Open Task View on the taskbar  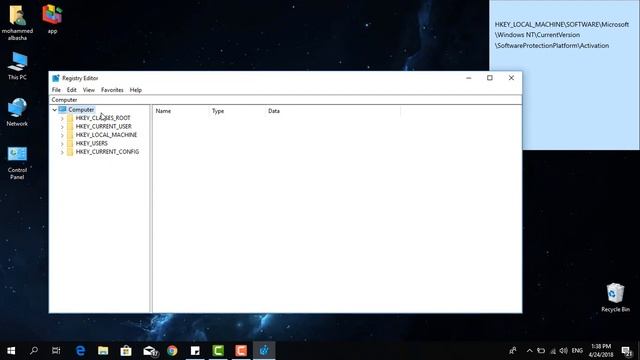(56, 350)
